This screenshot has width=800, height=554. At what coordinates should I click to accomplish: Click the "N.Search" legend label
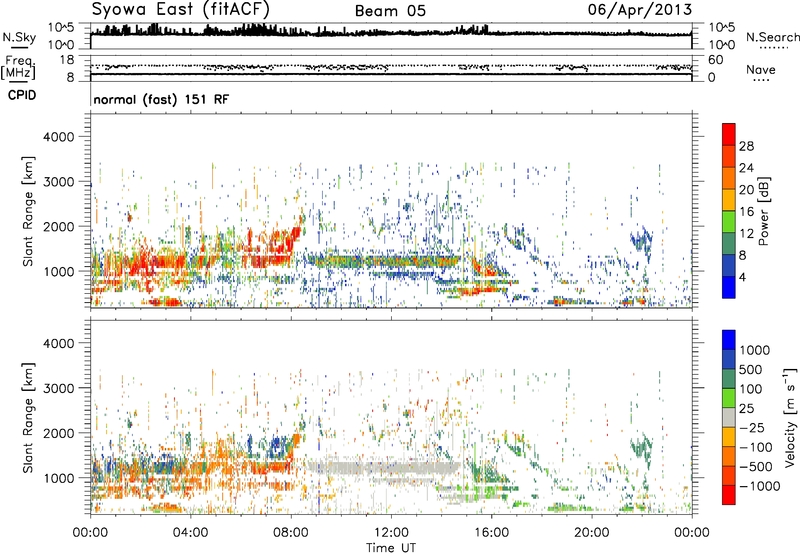[773, 37]
